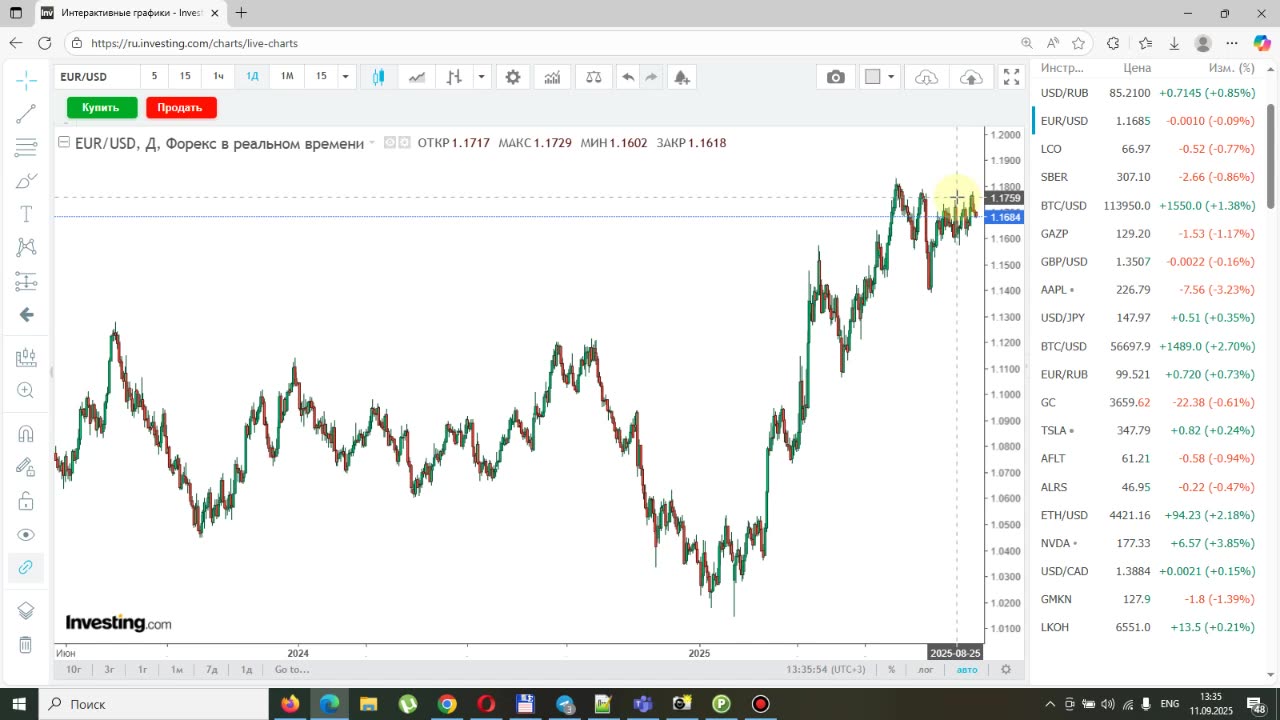Toggle авто auto scale
Screen dimensions: 1280x720
pyautogui.click(x=967, y=670)
